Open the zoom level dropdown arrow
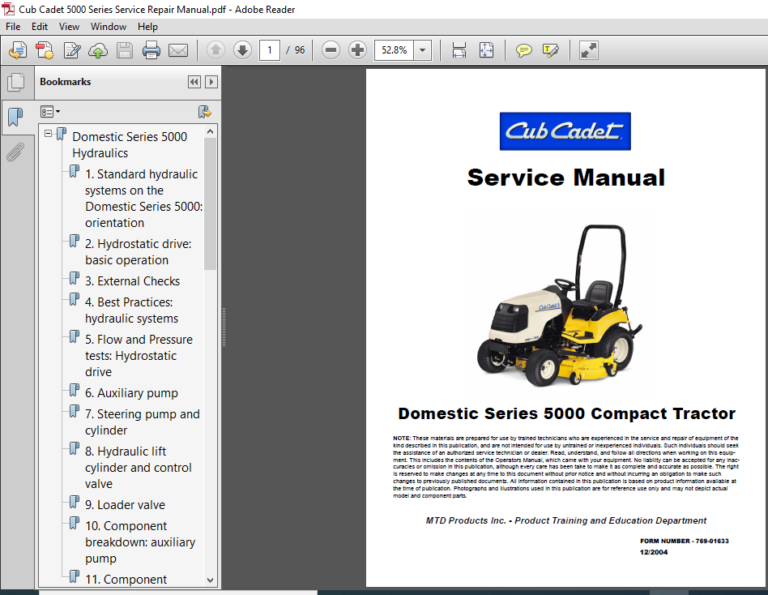Screen dimensions: 768x595 point(423,50)
